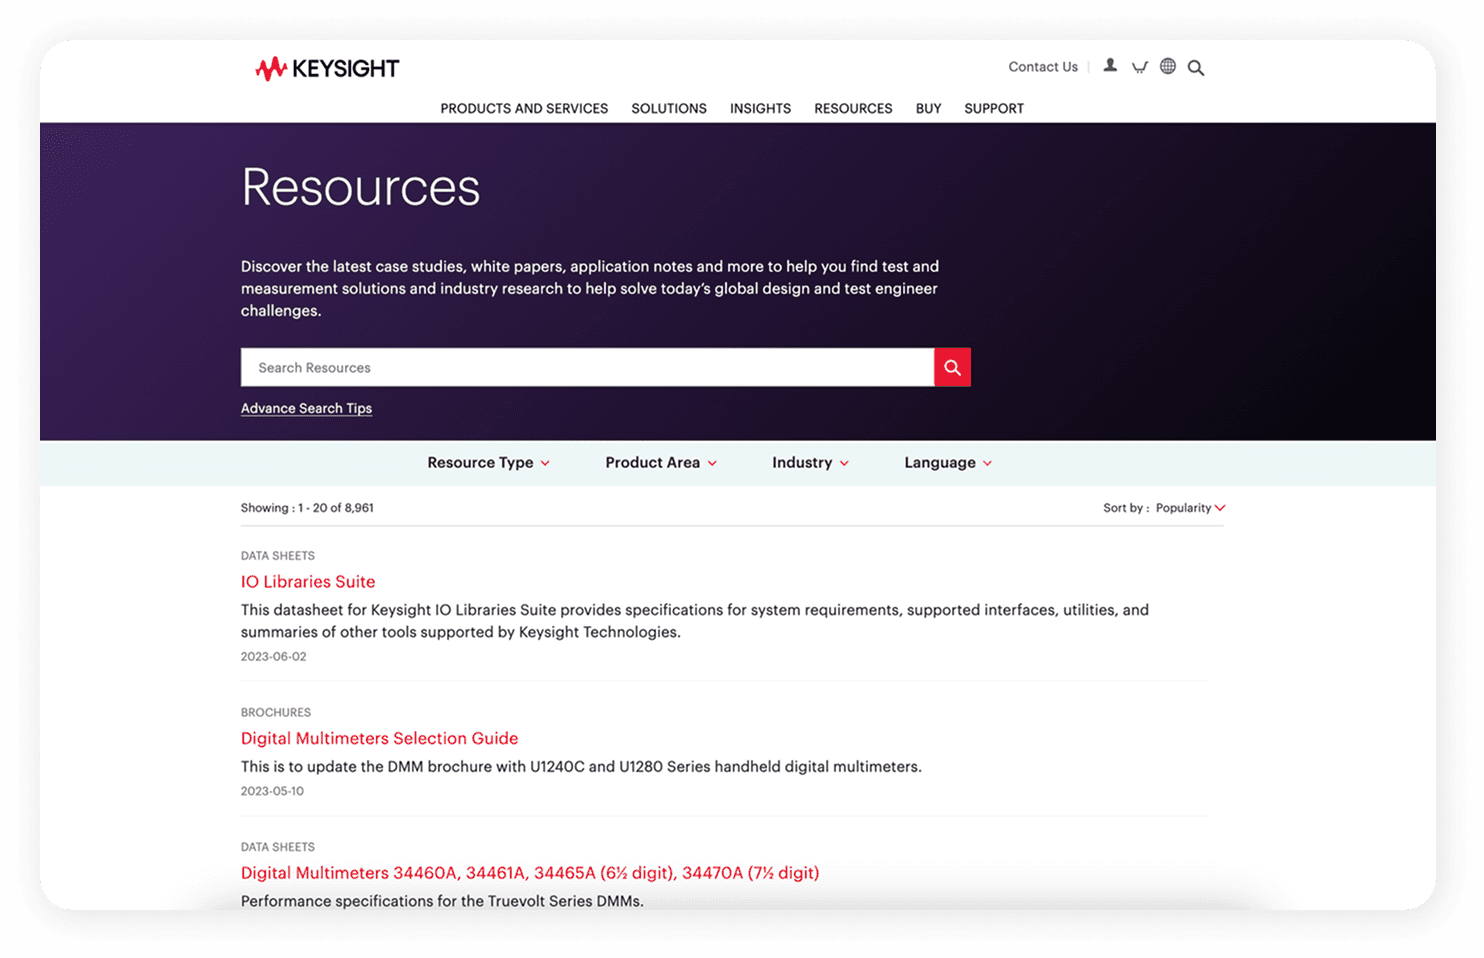Open Advance Search Tips link
This screenshot has height=958, width=1484.
pos(306,408)
